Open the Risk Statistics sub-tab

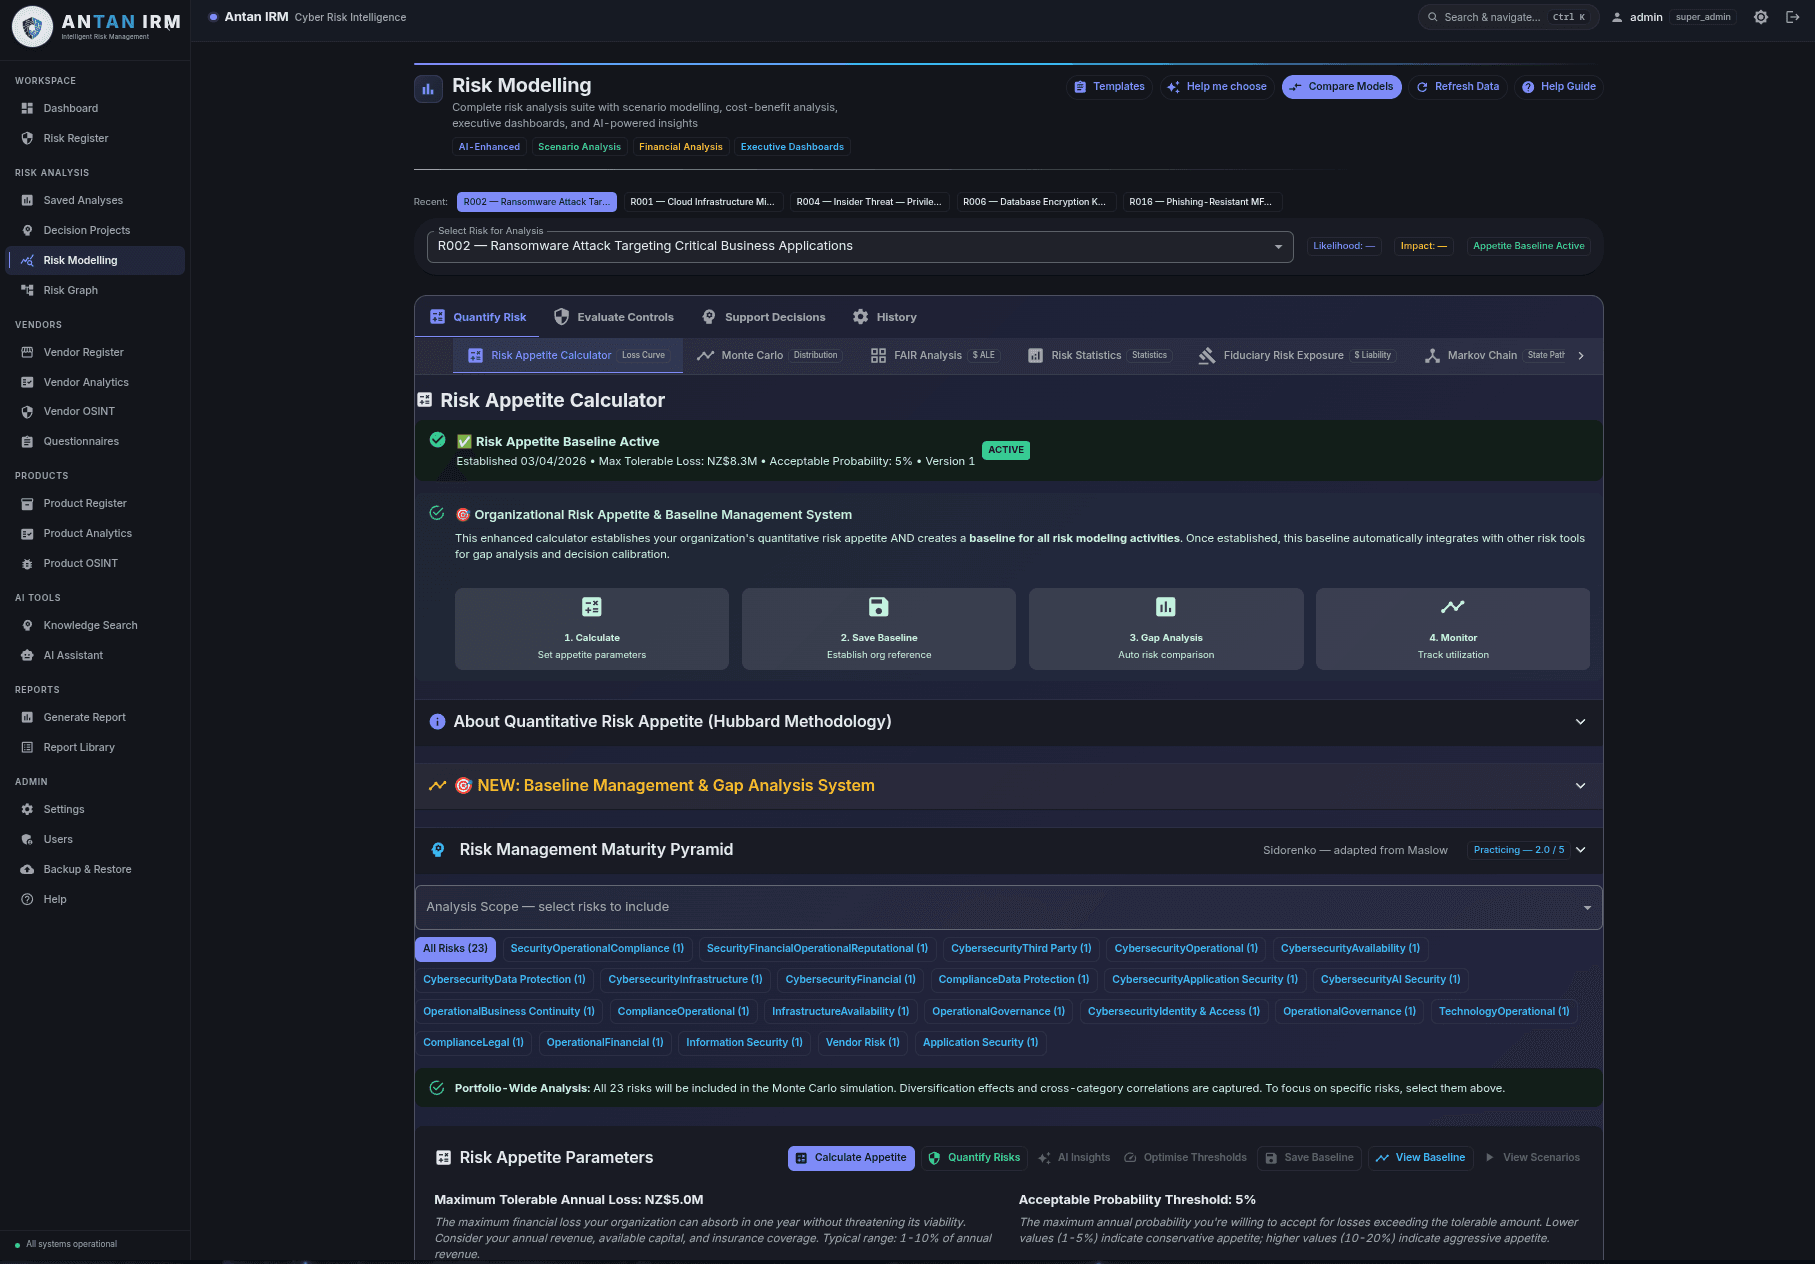[1099, 356]
